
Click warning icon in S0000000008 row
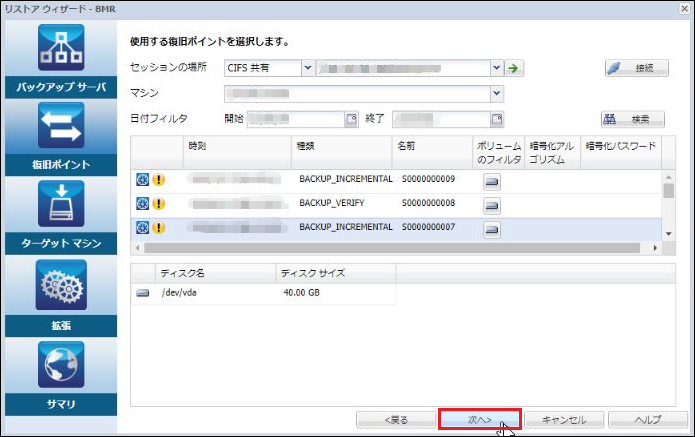(159, 203)
